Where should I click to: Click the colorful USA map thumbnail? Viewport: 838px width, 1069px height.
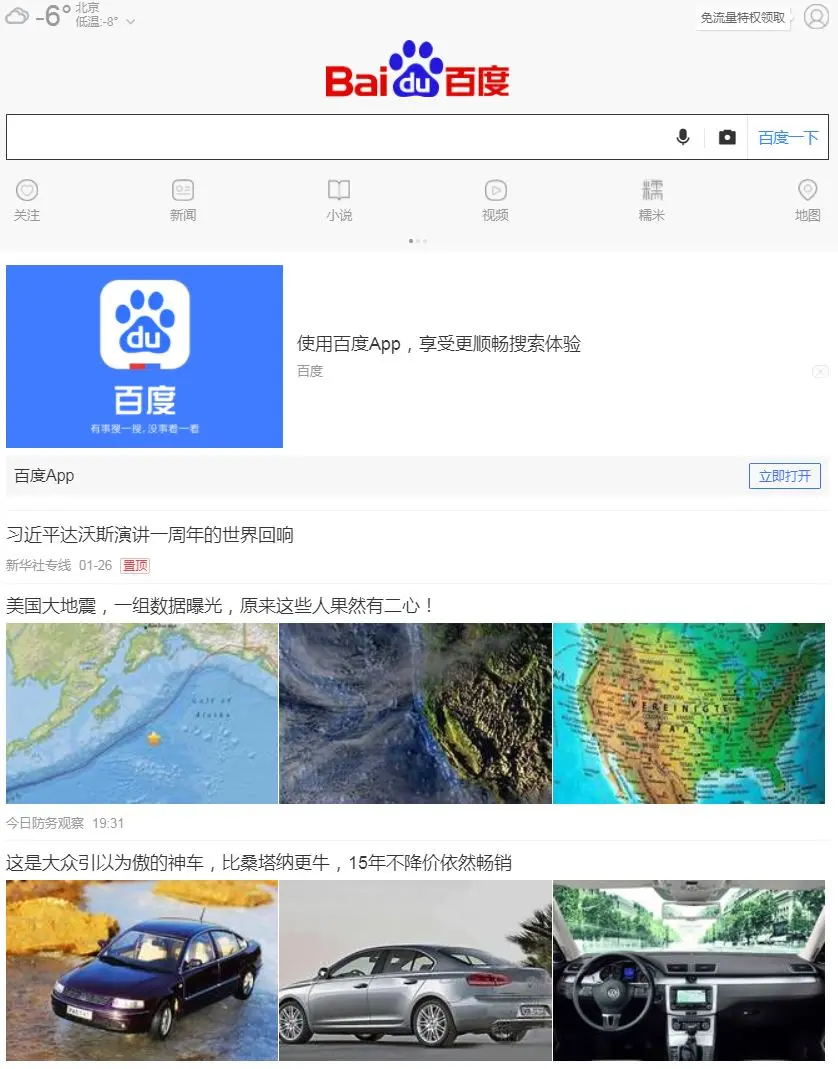coord(689,713)
